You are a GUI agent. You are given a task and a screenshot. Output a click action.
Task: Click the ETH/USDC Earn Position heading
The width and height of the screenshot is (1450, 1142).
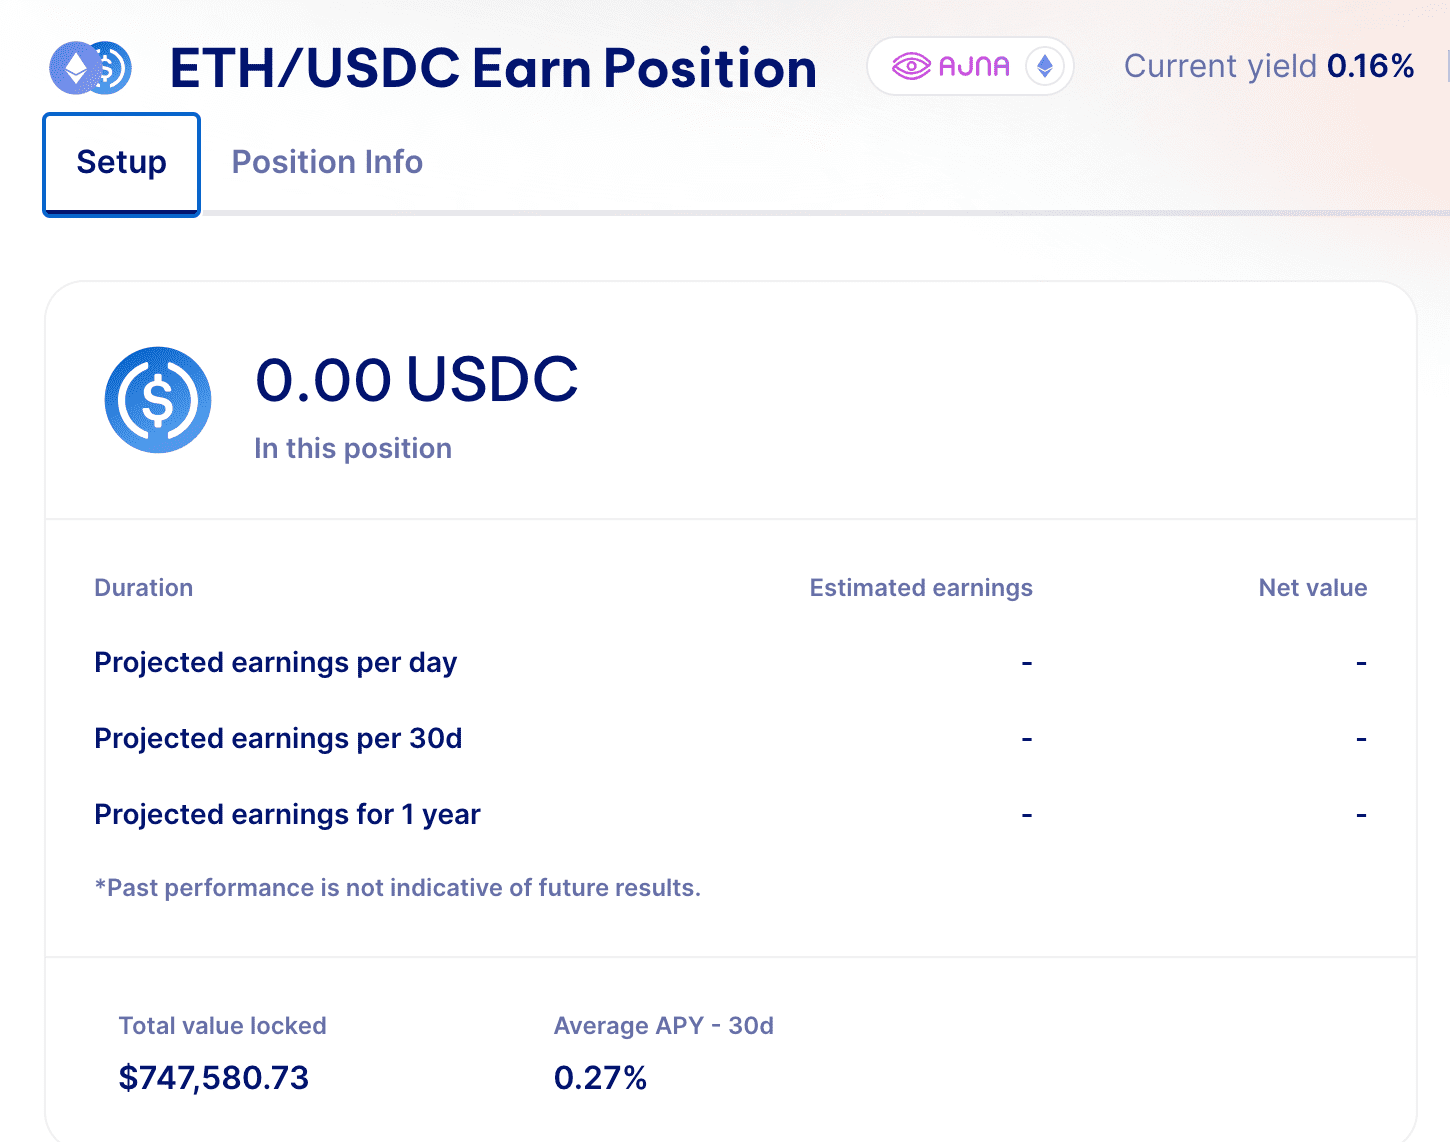(493, 68)
